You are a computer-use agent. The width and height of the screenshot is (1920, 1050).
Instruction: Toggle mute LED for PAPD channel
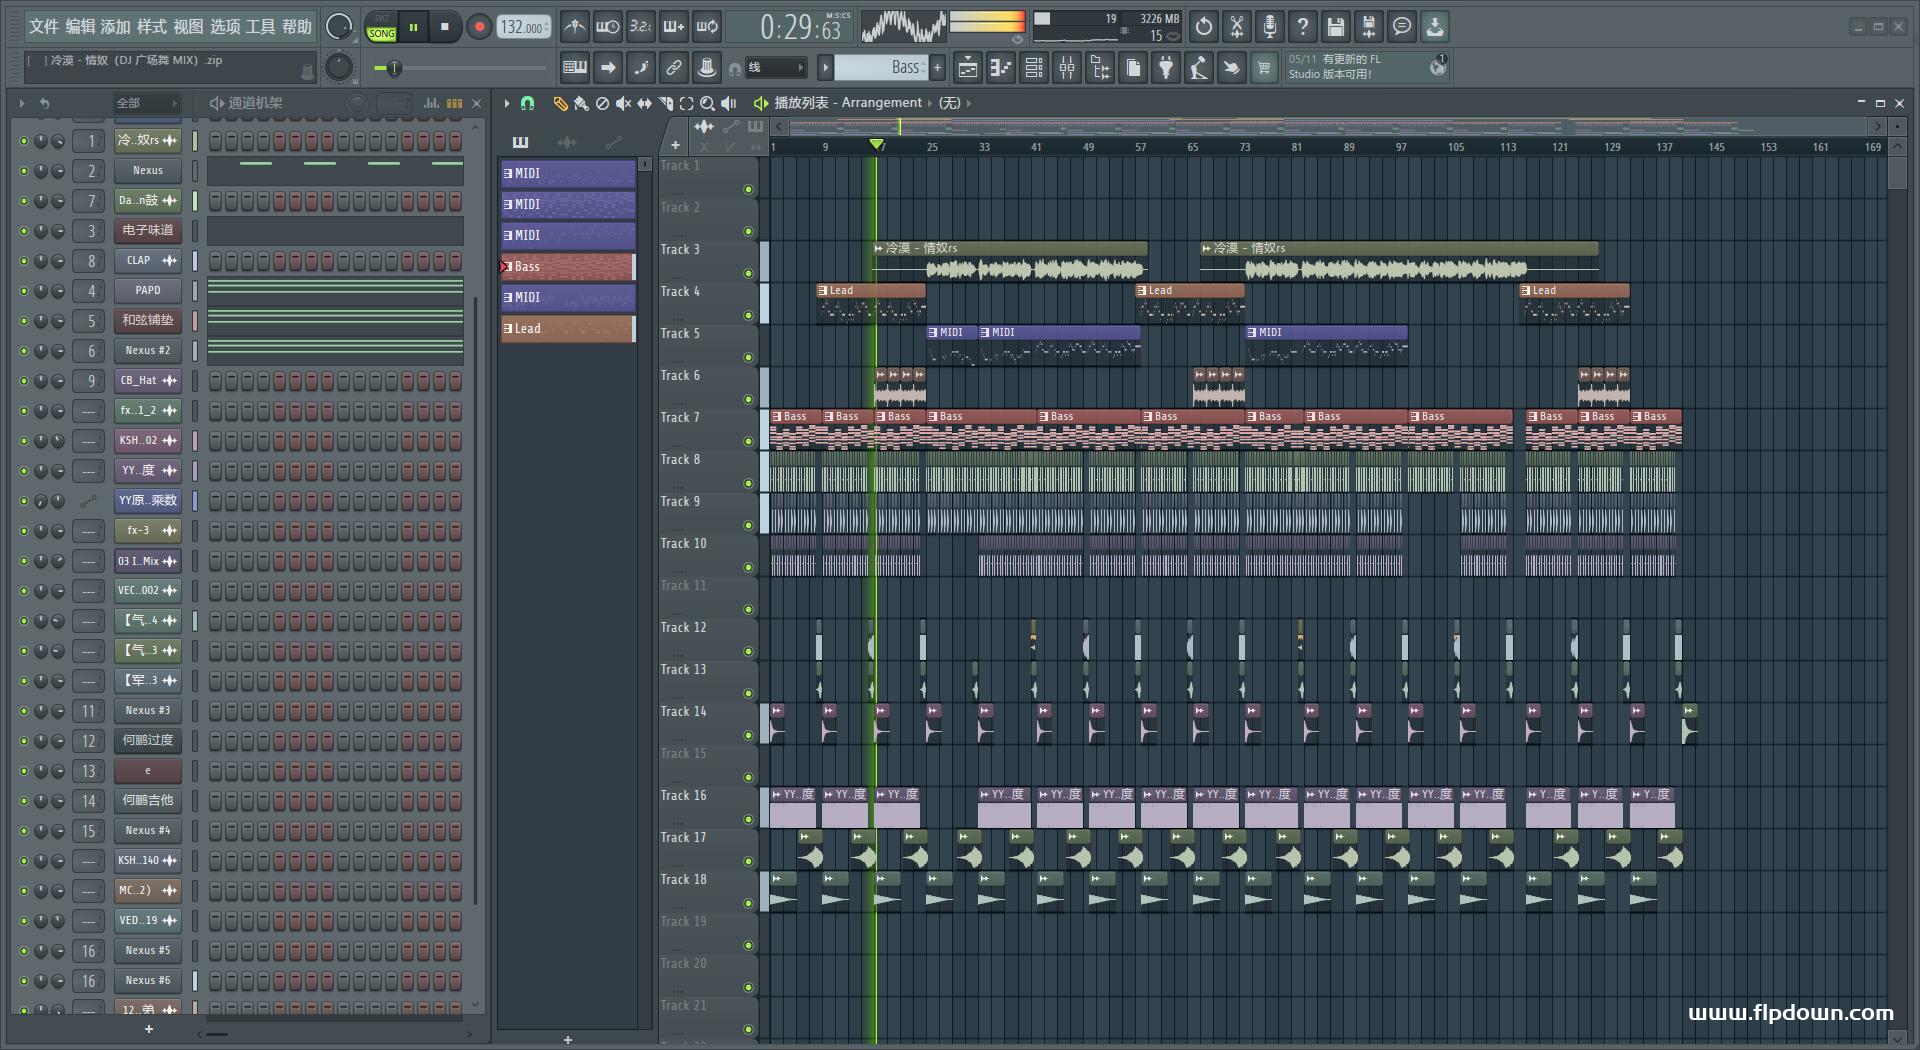click(x=23, y=291)
